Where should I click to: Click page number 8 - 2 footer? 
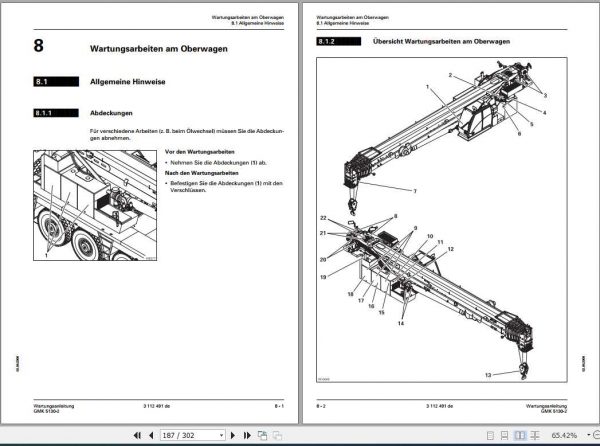321,406
